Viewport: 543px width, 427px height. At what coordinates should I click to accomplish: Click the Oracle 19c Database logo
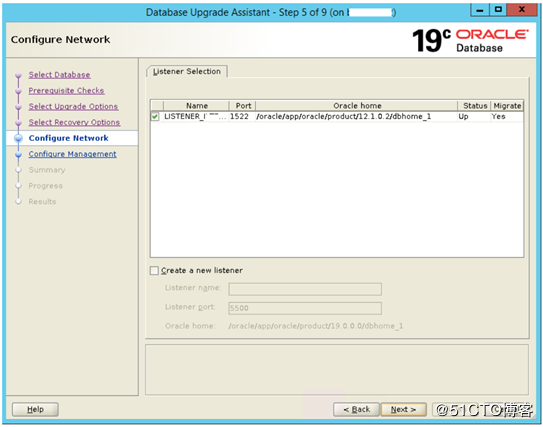[x=470, y=41]
